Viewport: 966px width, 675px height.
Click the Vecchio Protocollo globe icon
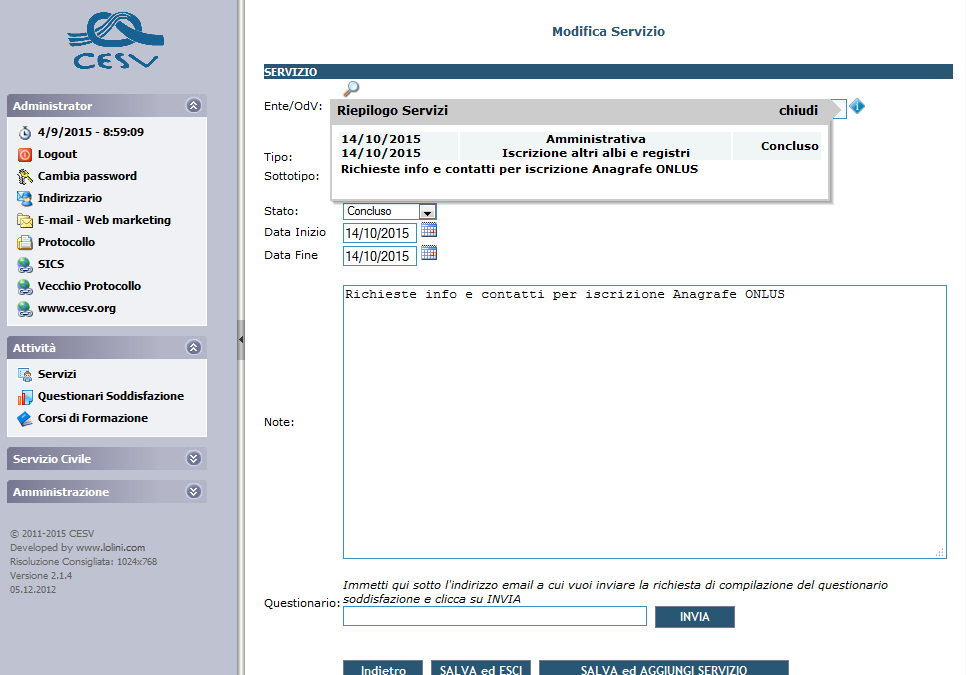click(25, 287)
